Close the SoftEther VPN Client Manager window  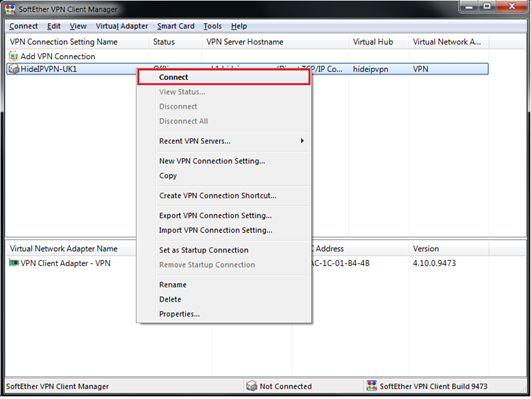tap(512, 7)
